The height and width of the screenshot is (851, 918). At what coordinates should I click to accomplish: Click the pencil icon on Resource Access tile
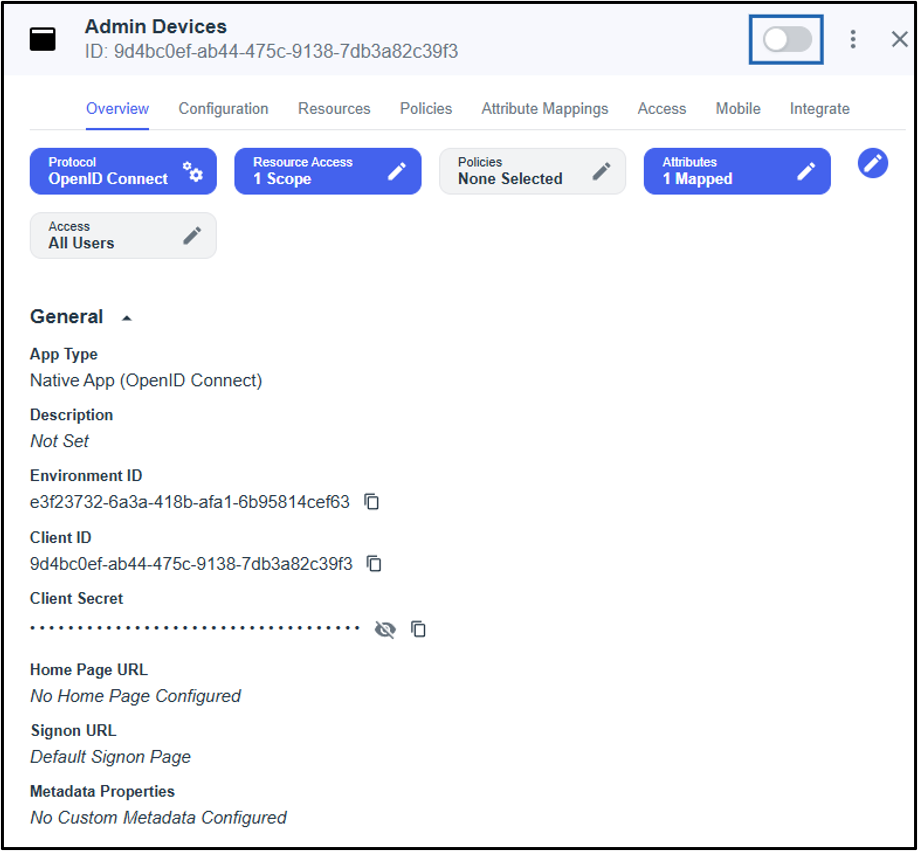(x=397, y=171)
